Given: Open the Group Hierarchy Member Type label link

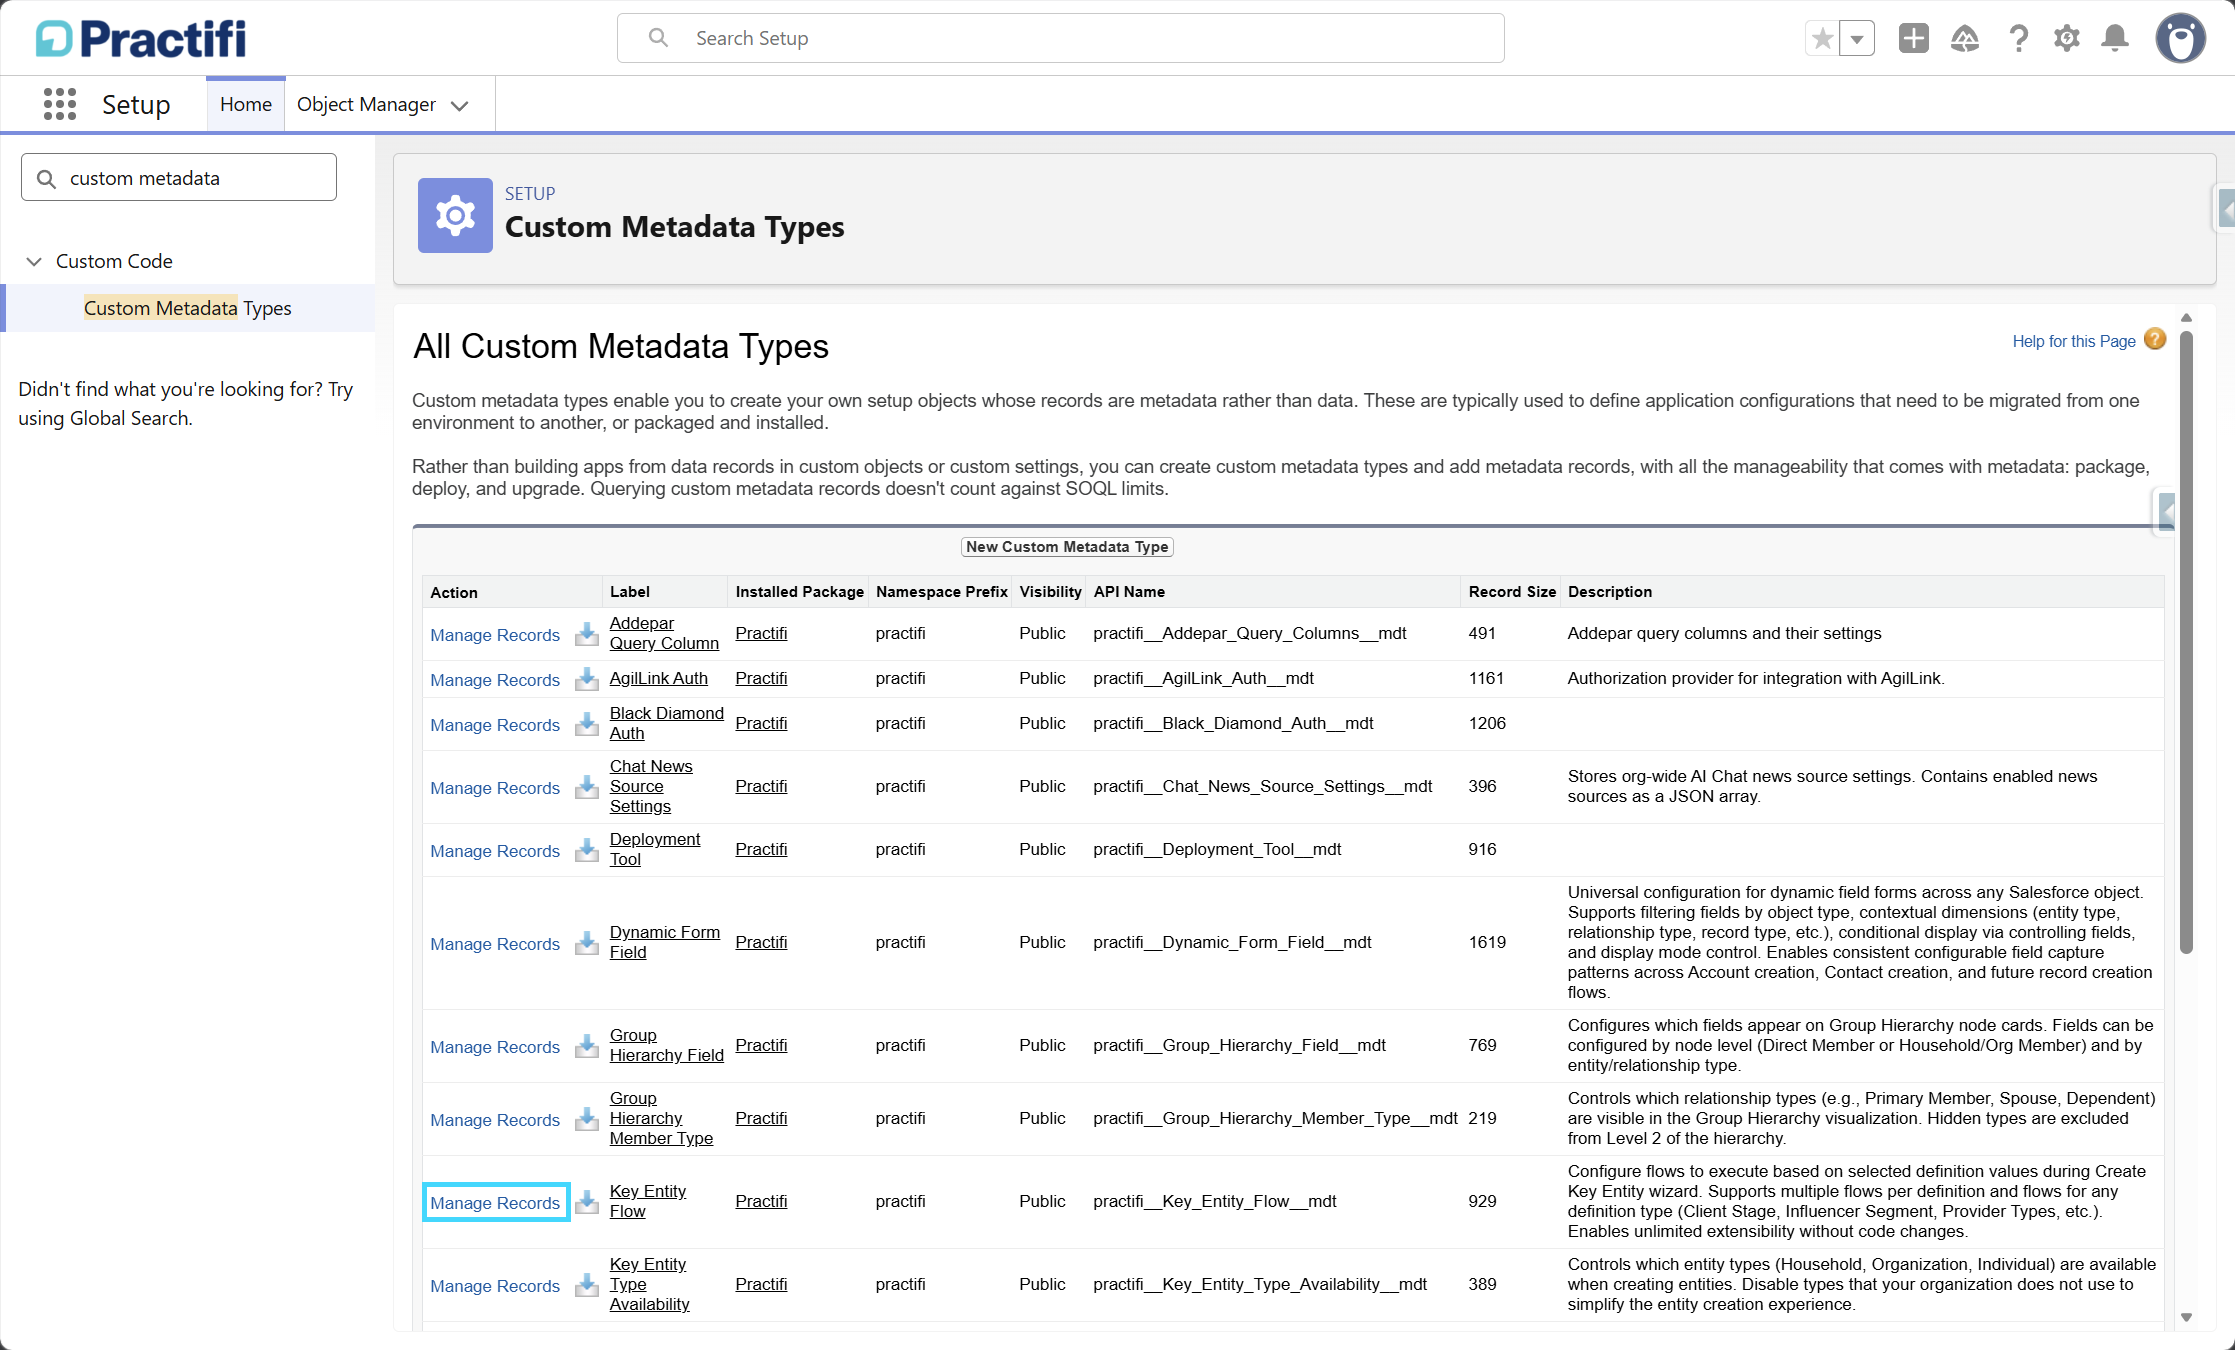Looking at the screenshot, I should 661,1118.
